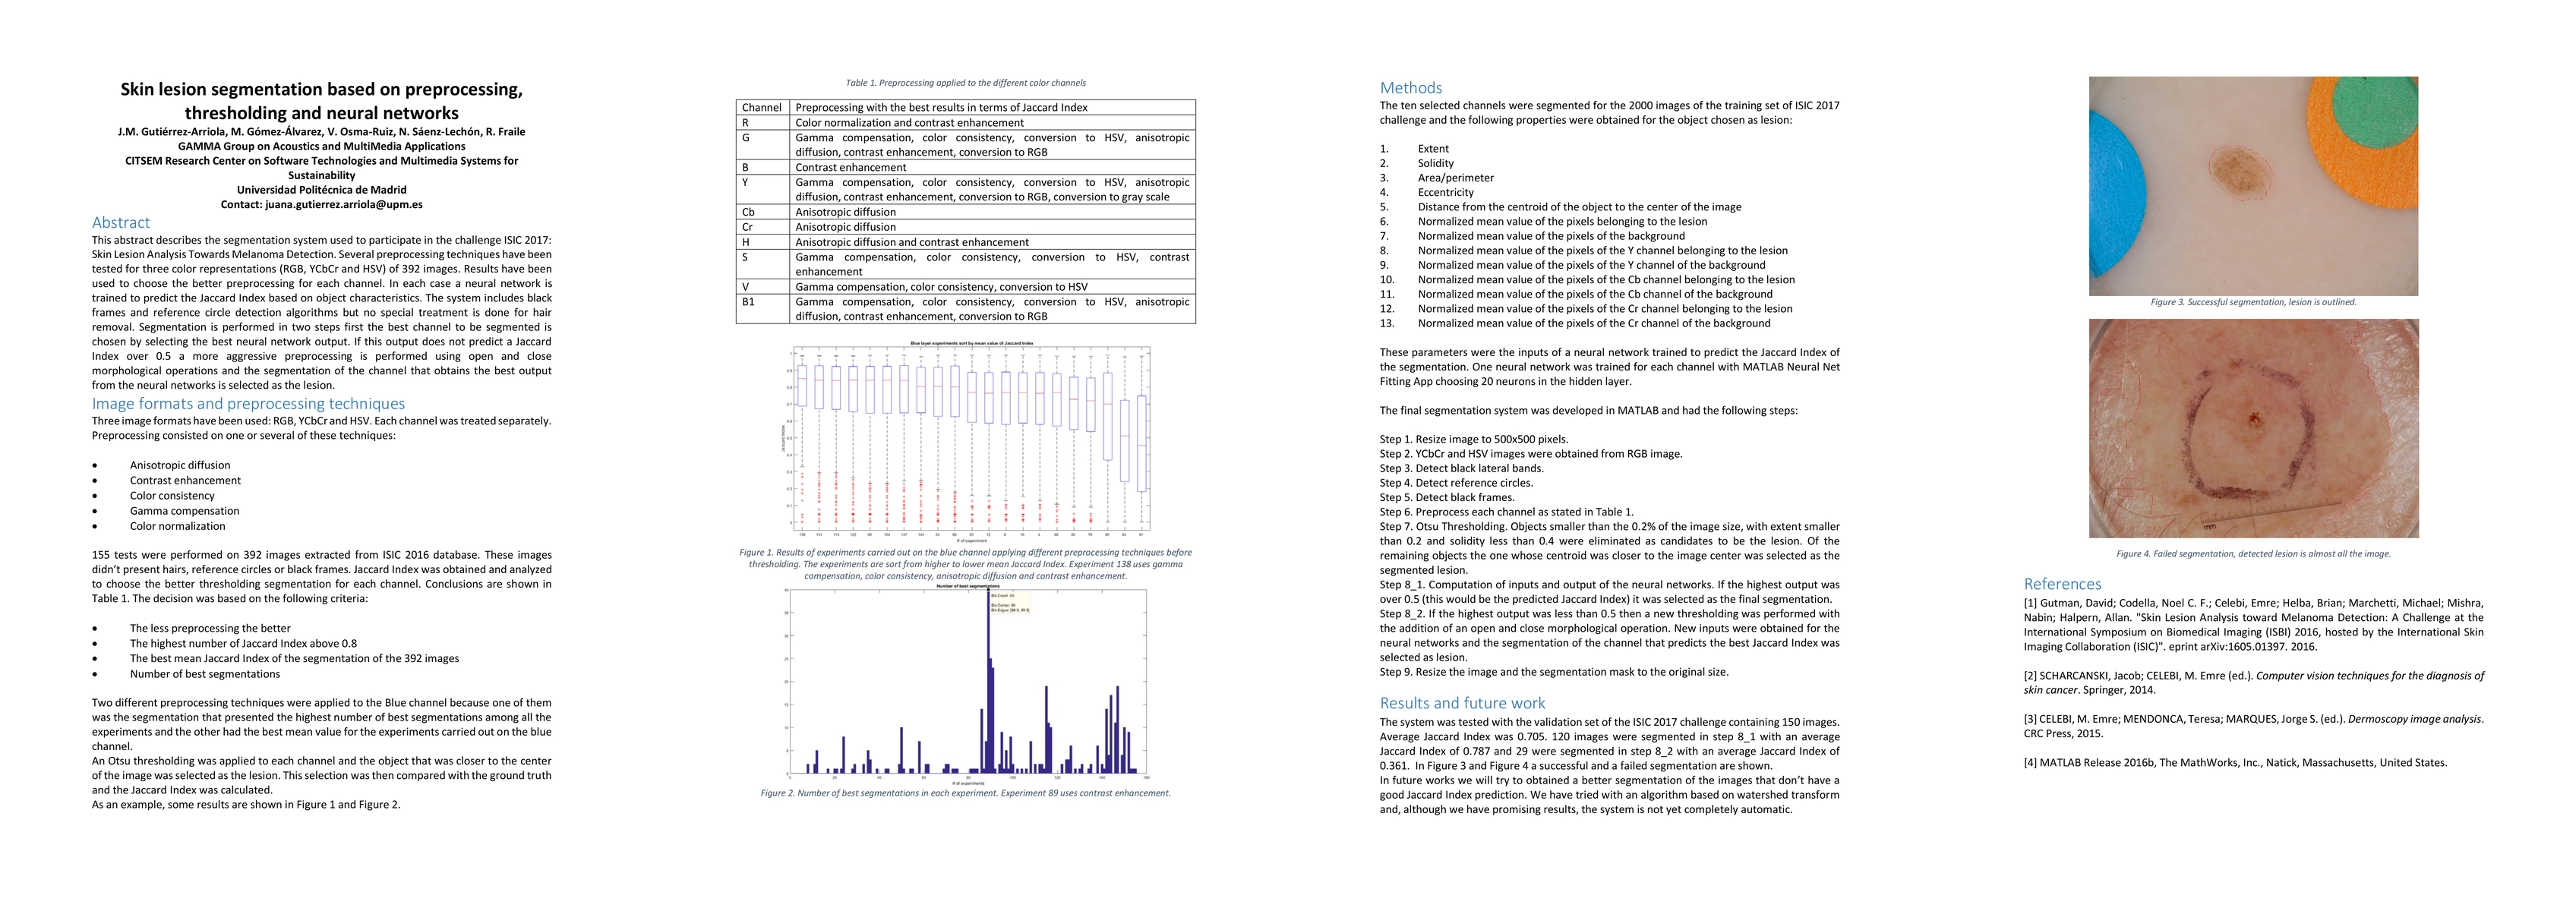Click the Results and future work heading
The width and height of the screenshot is (2576, 911).
click(1462, 703)
